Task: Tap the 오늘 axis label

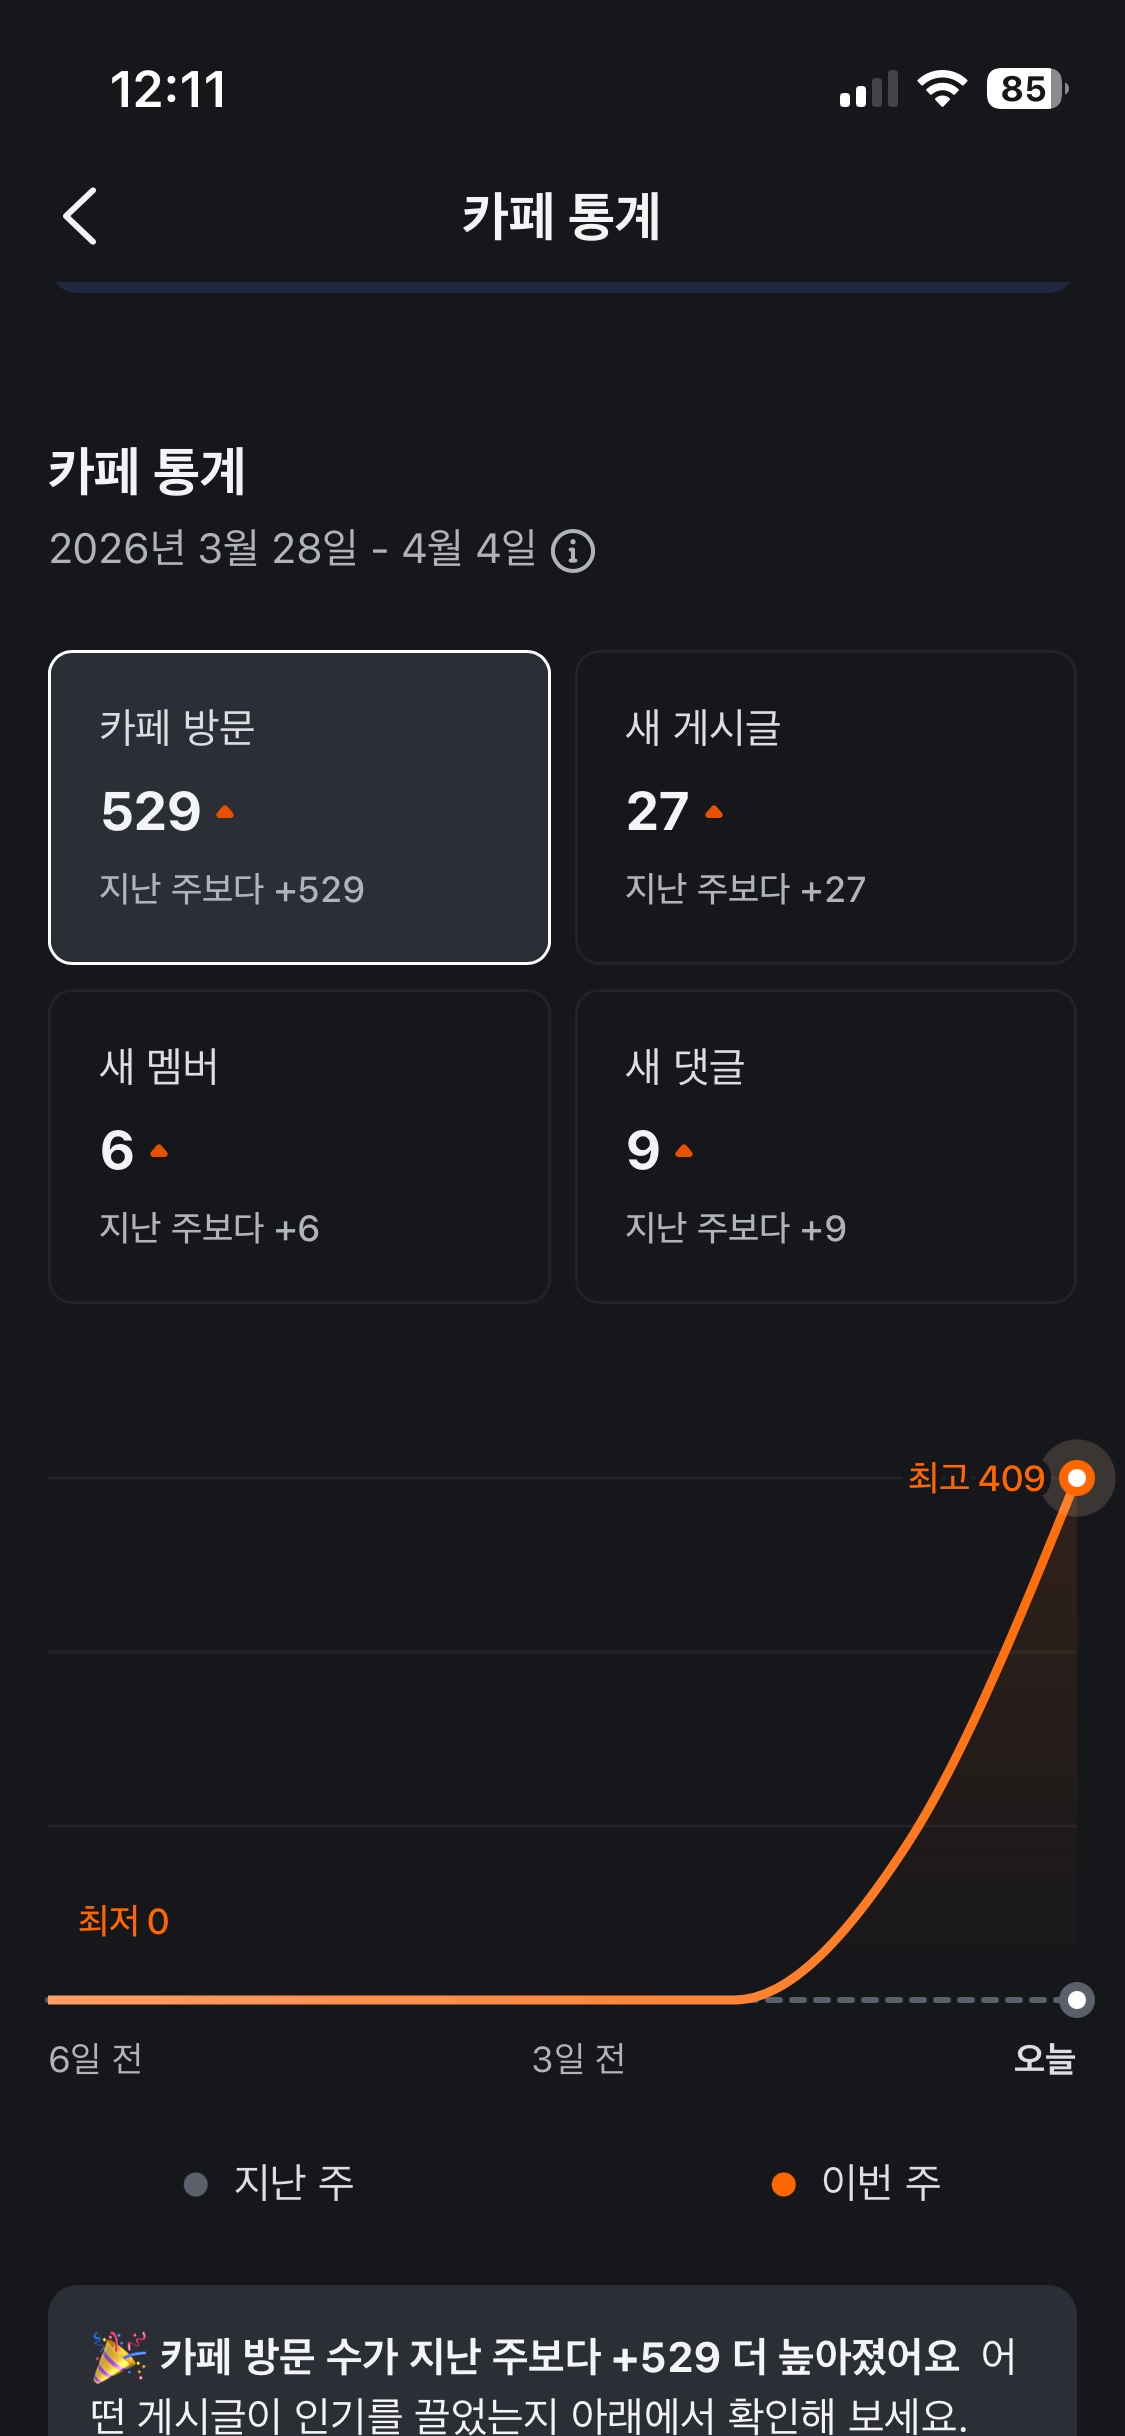Action: pos(1043,2059)
